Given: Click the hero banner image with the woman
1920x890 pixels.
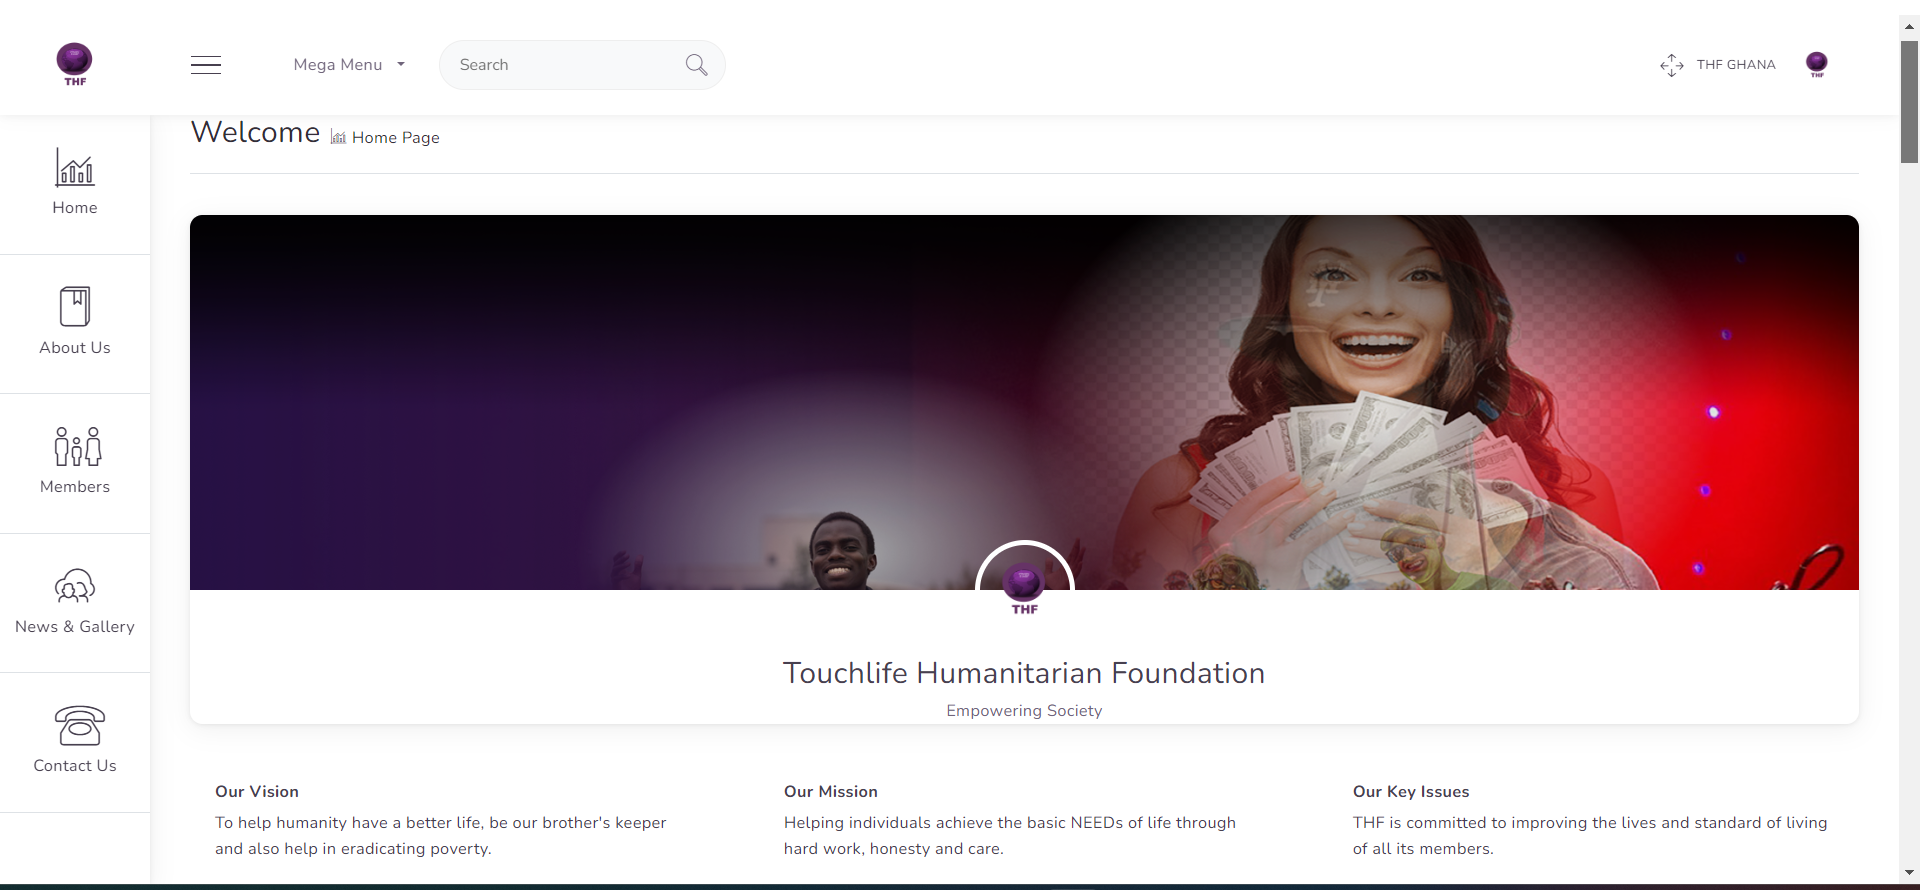Looking at the screenshot, I should (1024, 402).
